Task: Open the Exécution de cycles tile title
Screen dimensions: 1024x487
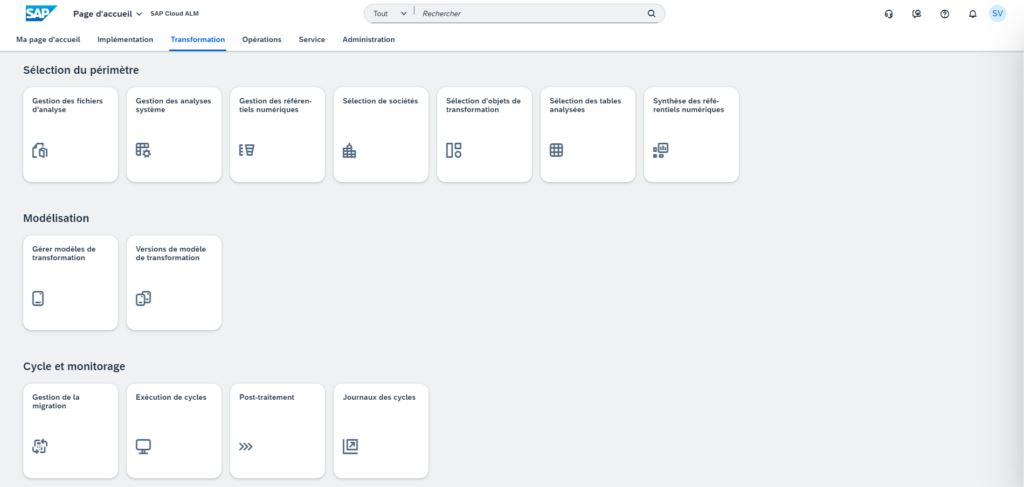Action: pos(171,397)
